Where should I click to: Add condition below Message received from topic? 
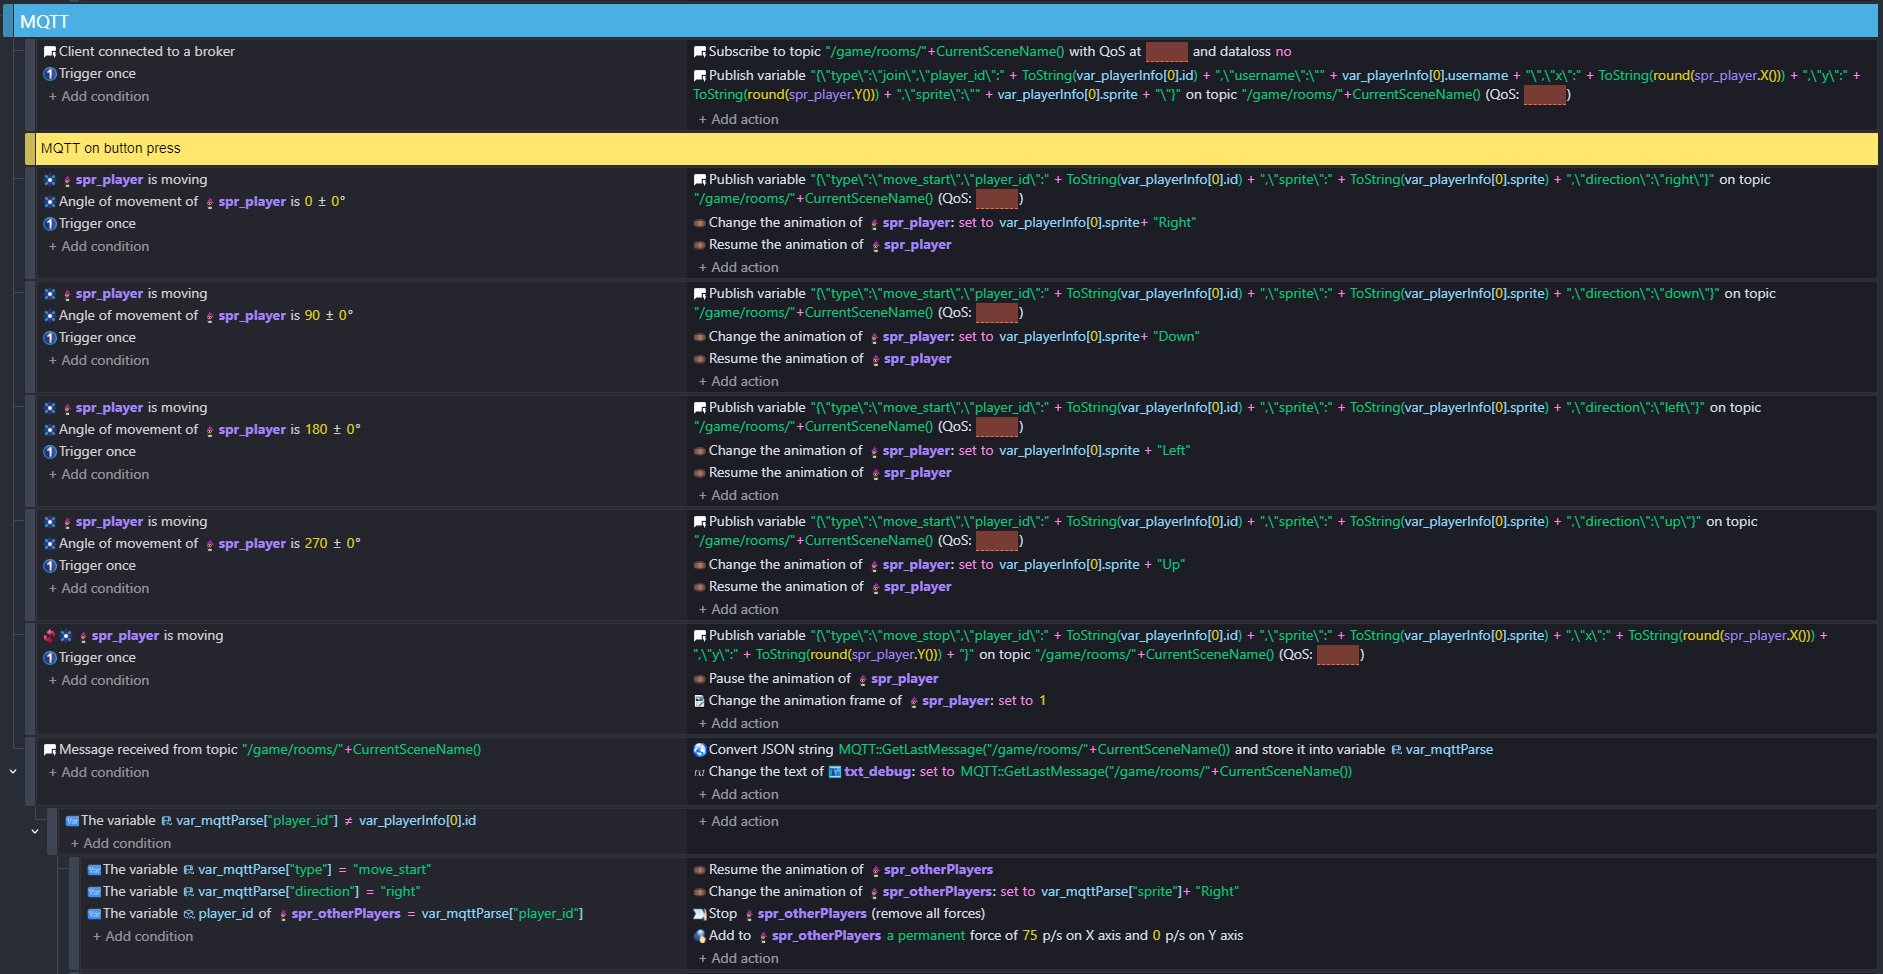99,773
